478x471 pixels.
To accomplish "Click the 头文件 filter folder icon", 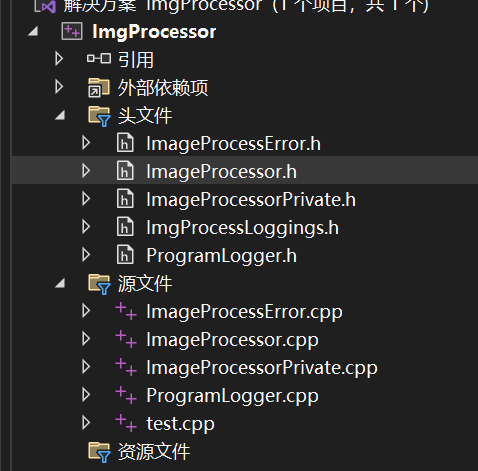I will point(99,116).
